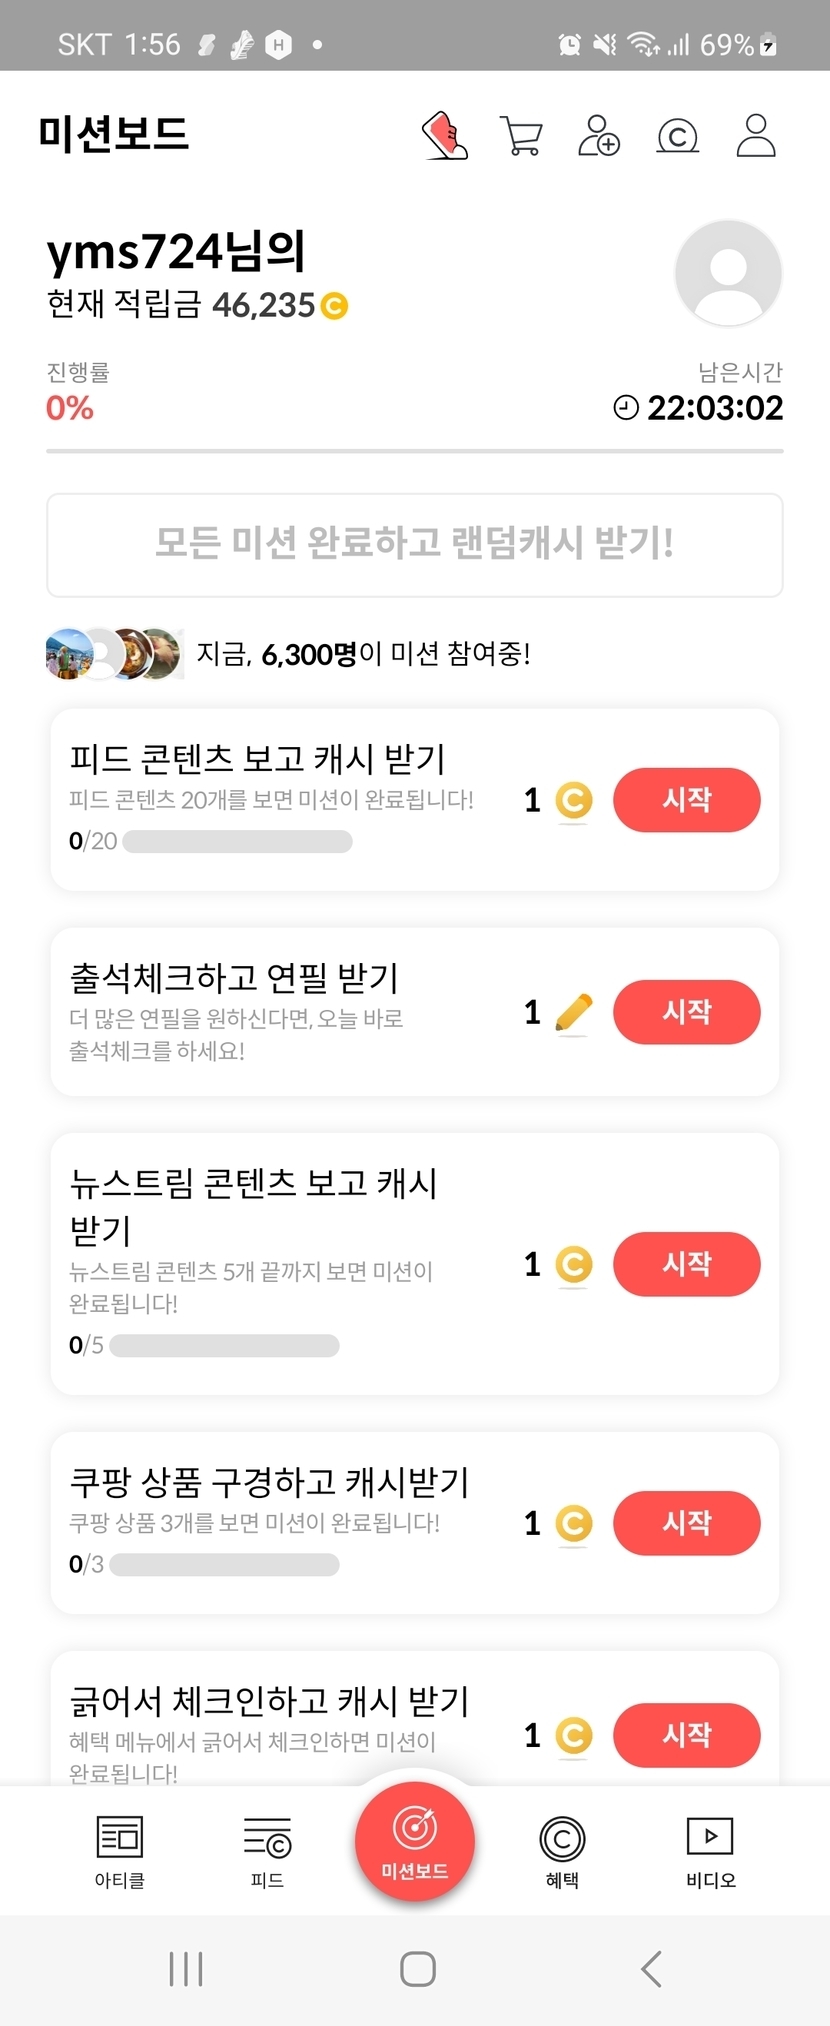Tap the pencil reward icon

573,1013
